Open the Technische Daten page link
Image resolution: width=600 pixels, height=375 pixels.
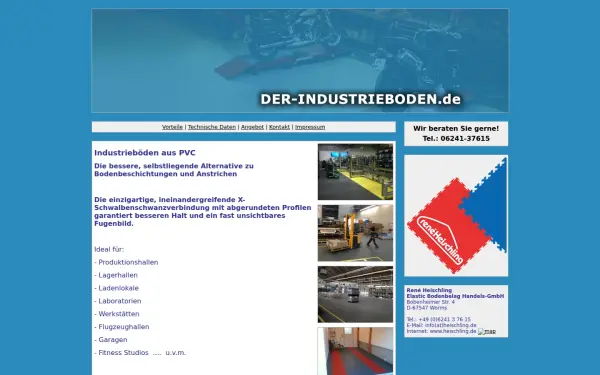point(212,127)
